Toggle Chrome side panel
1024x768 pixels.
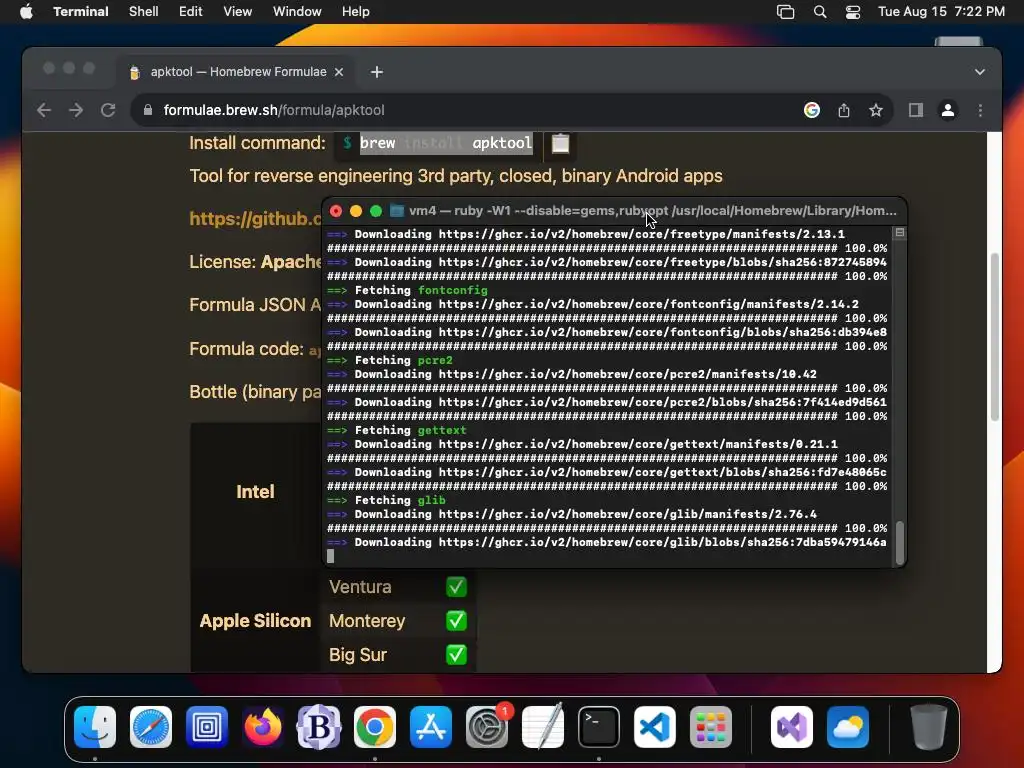[x=916, y=110]
